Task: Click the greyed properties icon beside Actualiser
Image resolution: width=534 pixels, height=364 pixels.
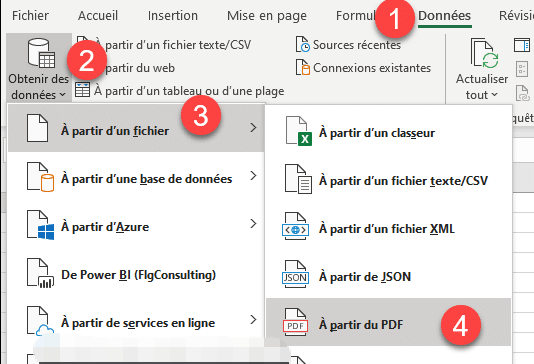Action: (x=522, y=69)
